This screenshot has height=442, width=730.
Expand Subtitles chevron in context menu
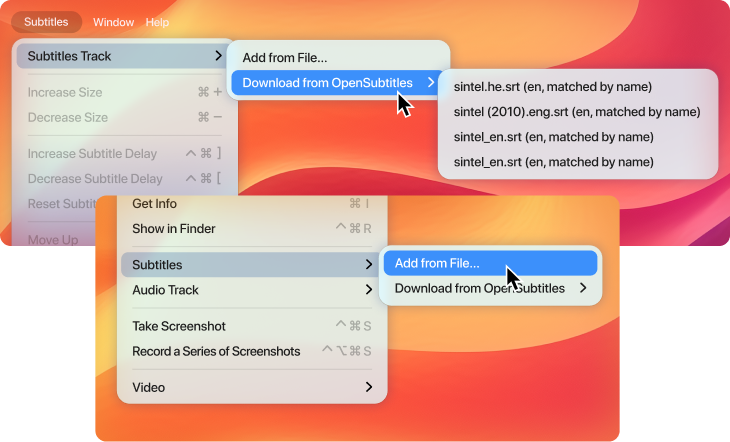coord(369,265)
